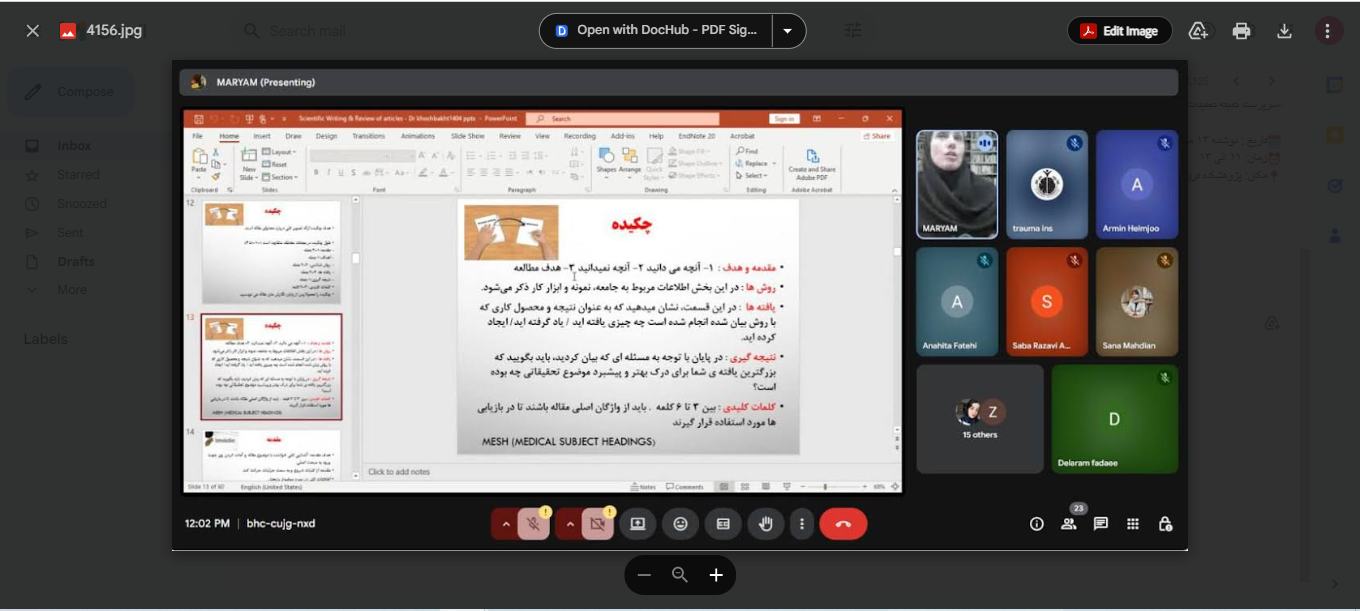
Task: Open the Slide Show ribbon tab
Action: [x=467, y=136]
